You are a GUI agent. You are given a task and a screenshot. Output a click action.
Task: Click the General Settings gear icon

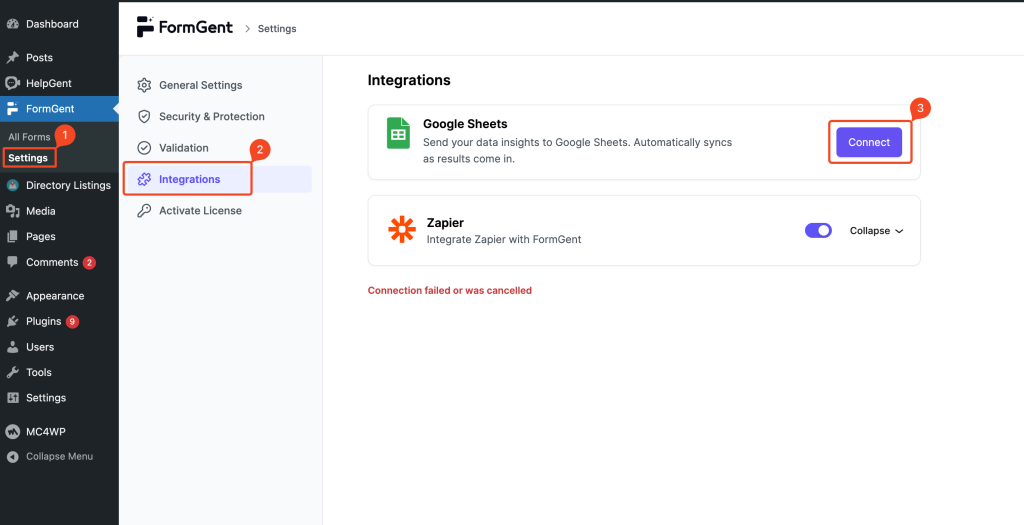tap(144, 86)
